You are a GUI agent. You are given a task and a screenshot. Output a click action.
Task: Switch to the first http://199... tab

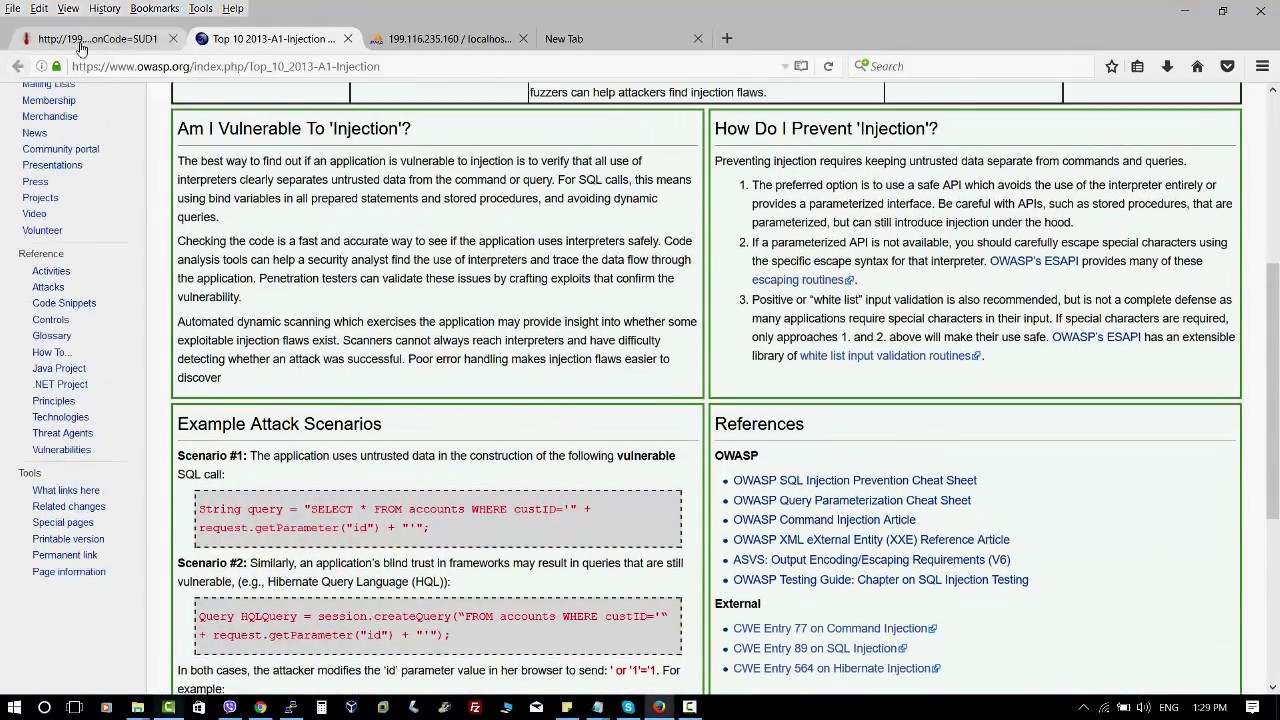tap(97, 38)
